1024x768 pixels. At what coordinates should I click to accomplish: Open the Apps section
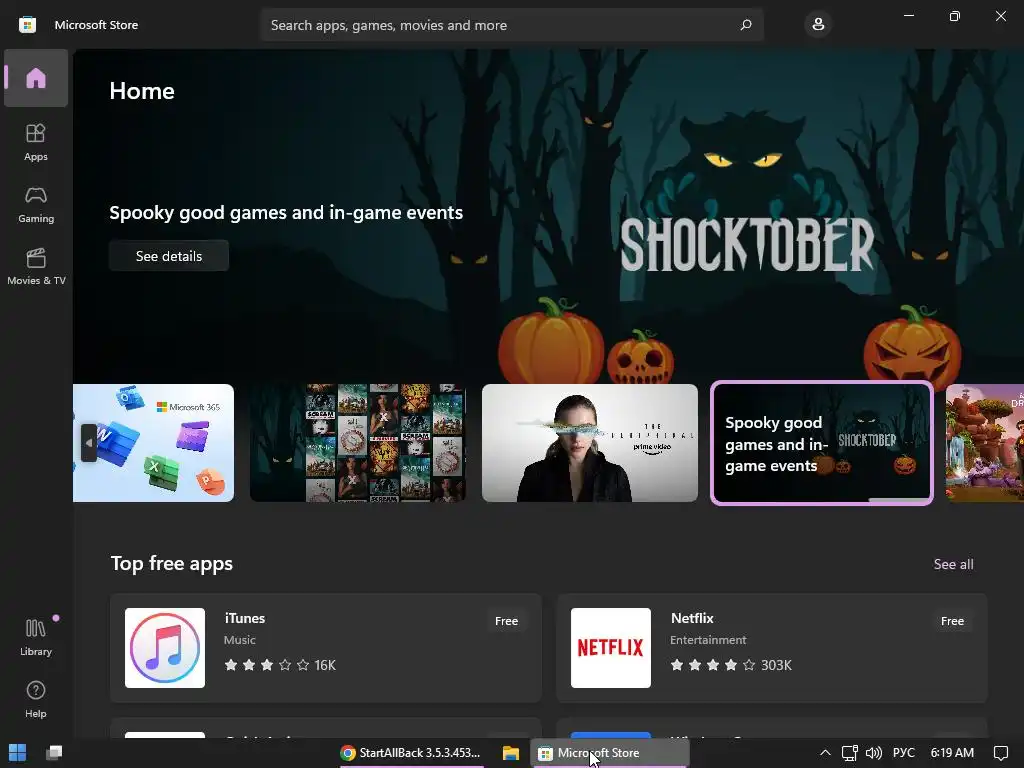pyautogui.click(x=36, y=142)
